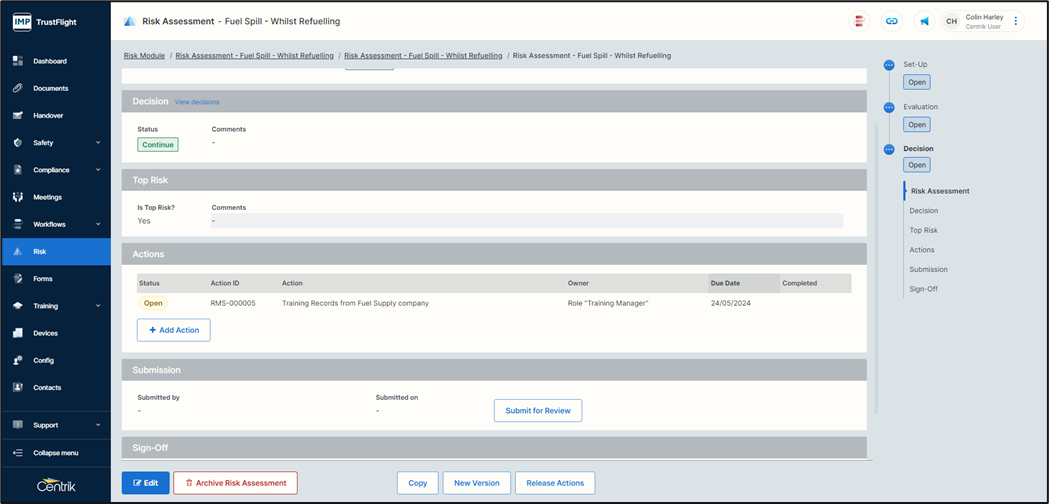
Task: Jump to Top Risk section in outline
Action: pos(923,230)
